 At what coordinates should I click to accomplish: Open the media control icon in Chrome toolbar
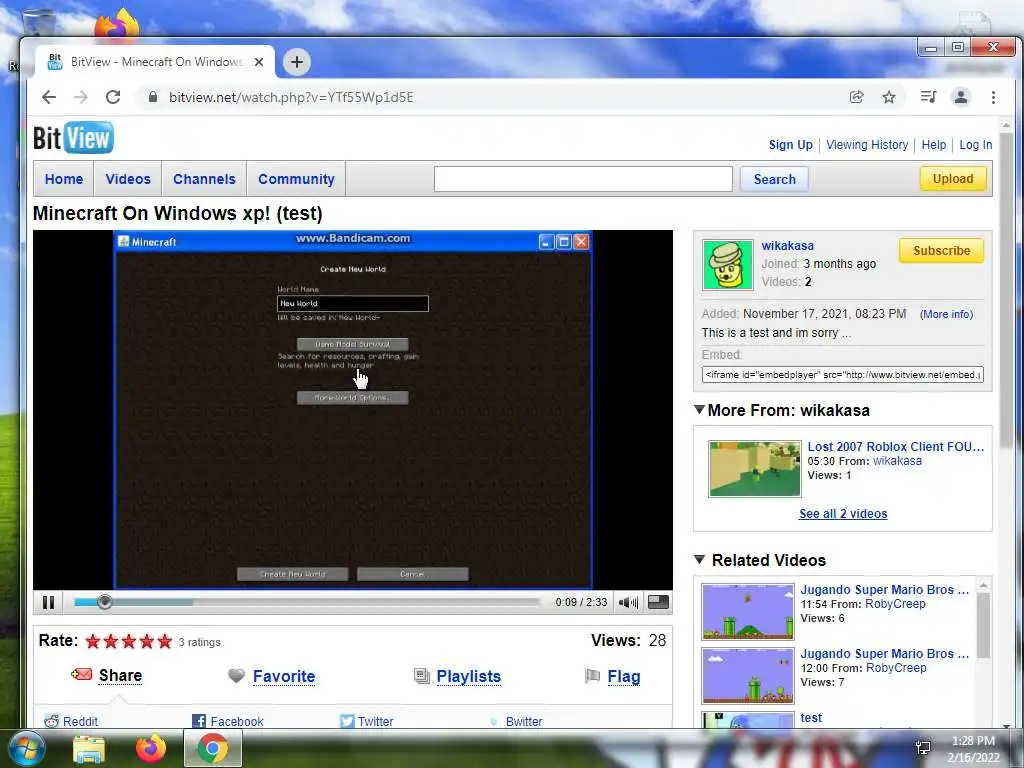point(928,97)
